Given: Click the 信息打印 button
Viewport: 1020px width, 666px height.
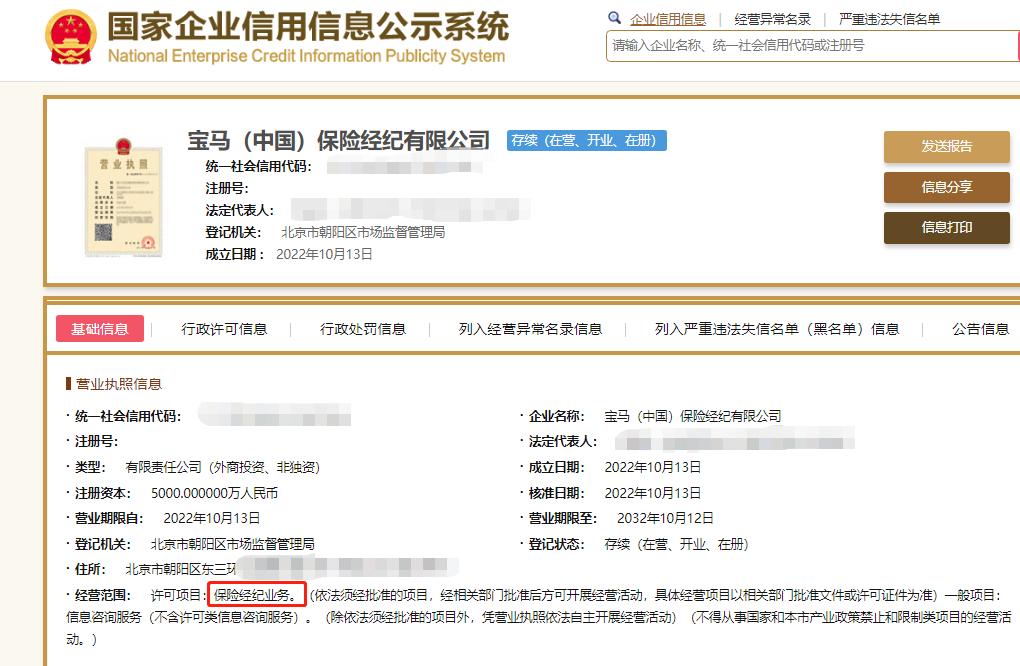Looking at the screenshot, I should pyautogui.click(x=945, y=228).
